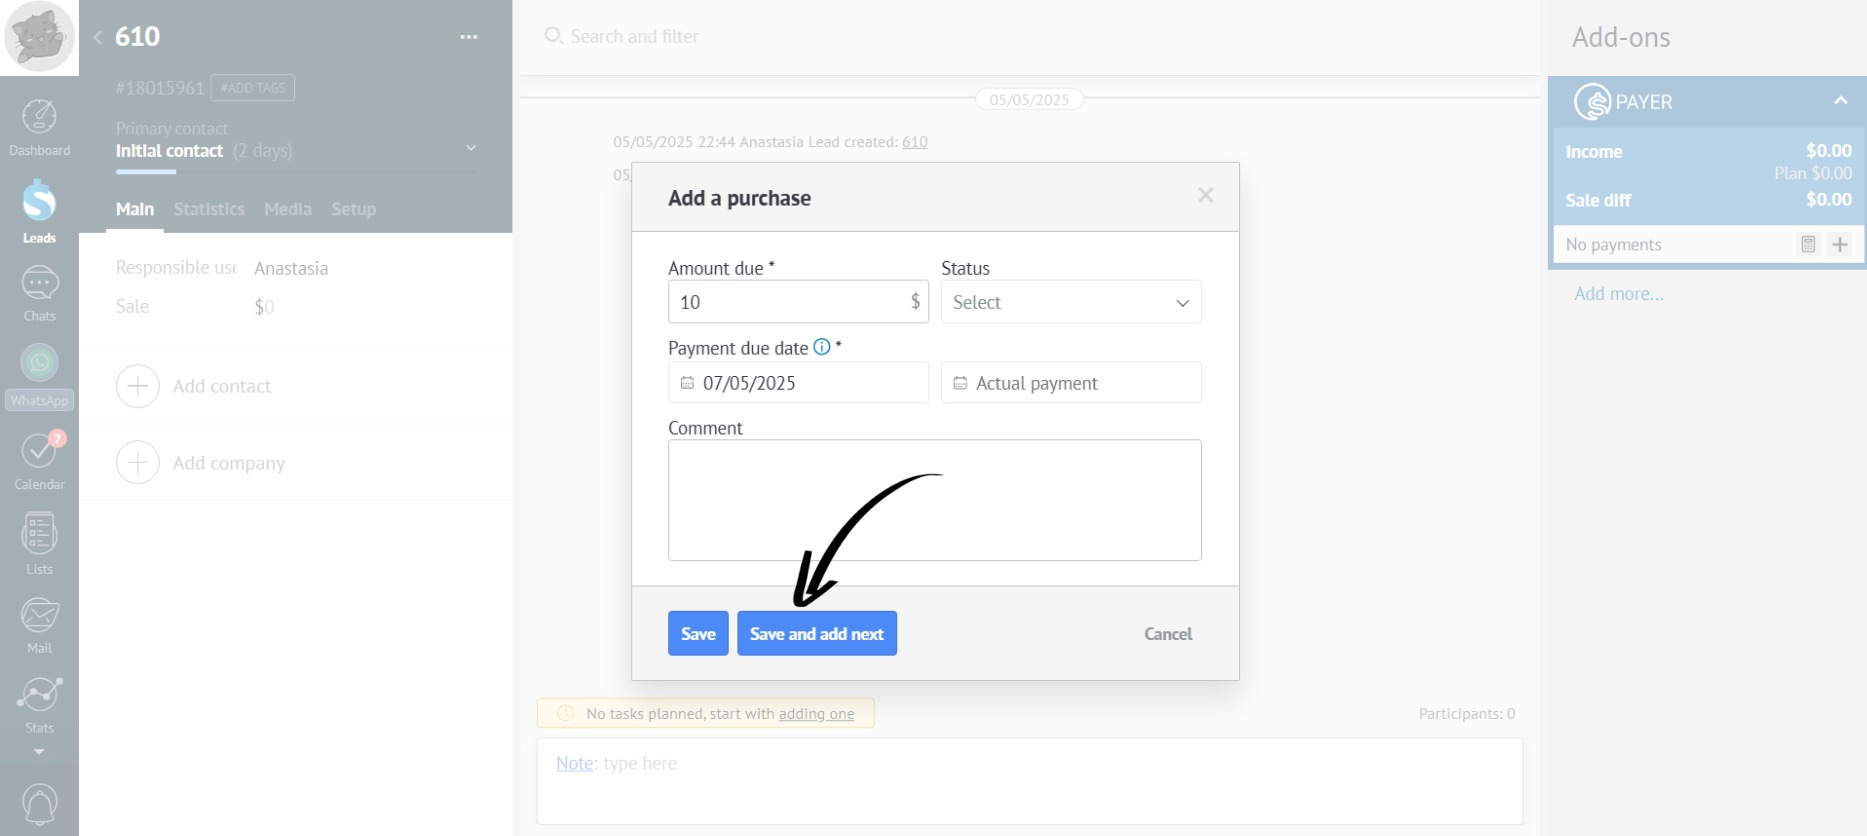1867x836 pixels.
Task: Close the Add a purchase dialog
Action: (1206, 195)
